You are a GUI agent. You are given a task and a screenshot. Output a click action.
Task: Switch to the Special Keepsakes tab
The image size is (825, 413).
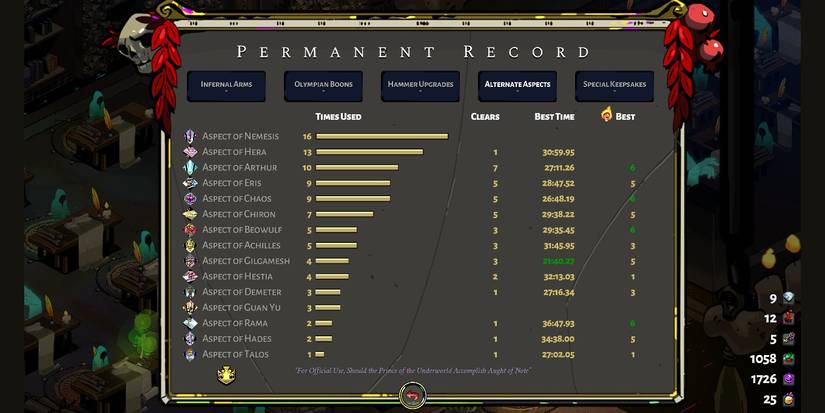point(615,86)
